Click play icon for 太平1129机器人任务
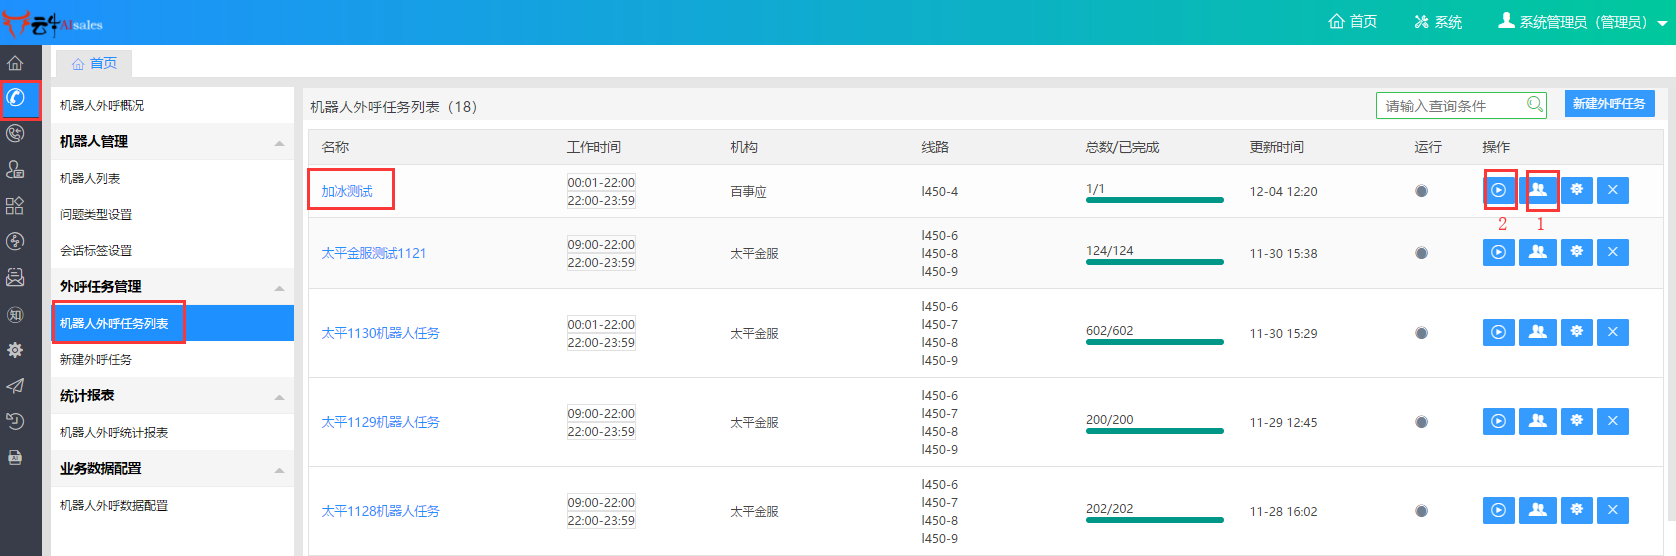The height and width of the screenshot is (556, 1676). pos(1498,422)
